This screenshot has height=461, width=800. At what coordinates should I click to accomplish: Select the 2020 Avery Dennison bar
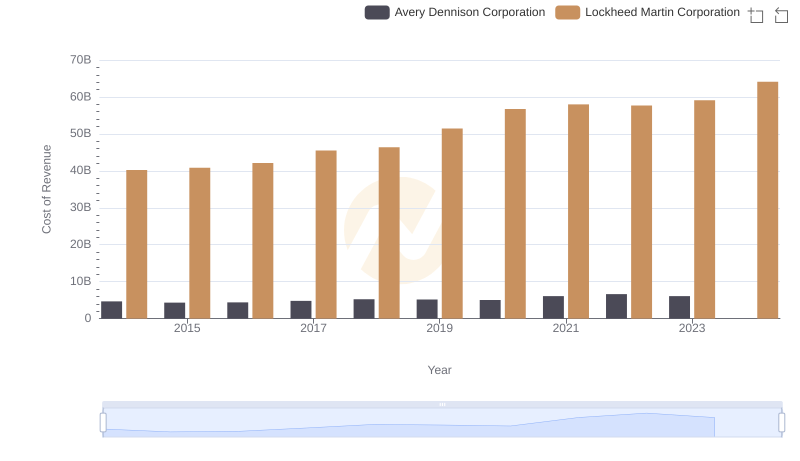490,310
